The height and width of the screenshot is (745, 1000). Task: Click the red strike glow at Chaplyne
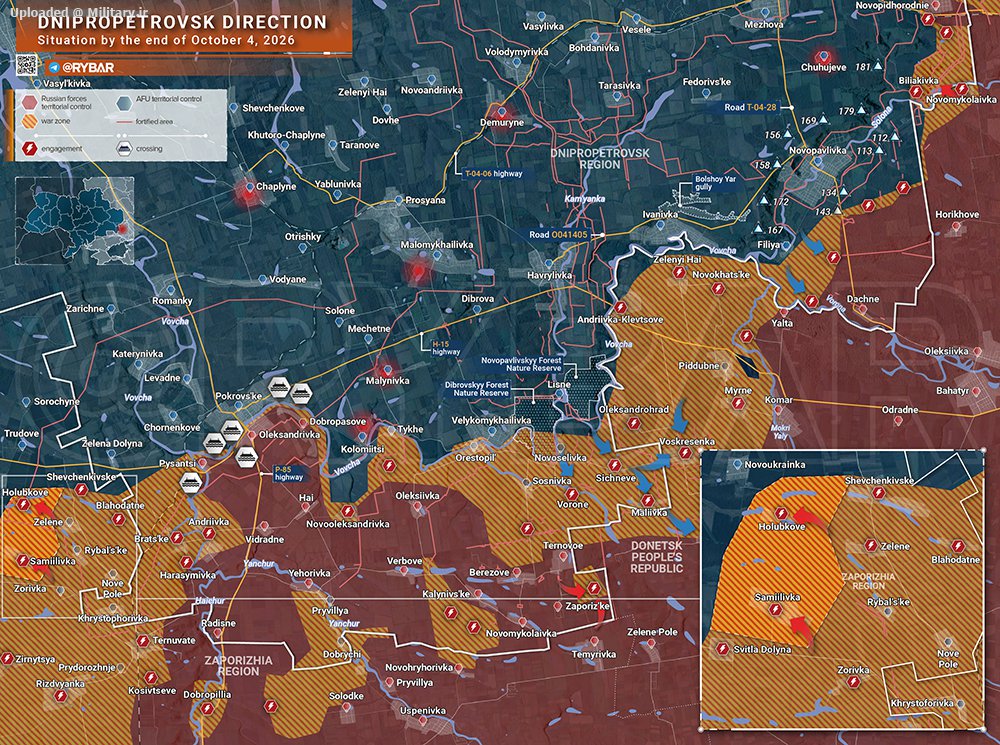pos(247,191)
